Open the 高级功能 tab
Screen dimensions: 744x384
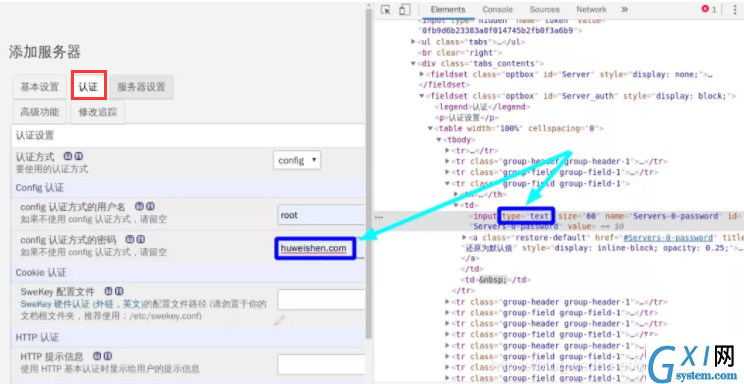click(39, 112)
